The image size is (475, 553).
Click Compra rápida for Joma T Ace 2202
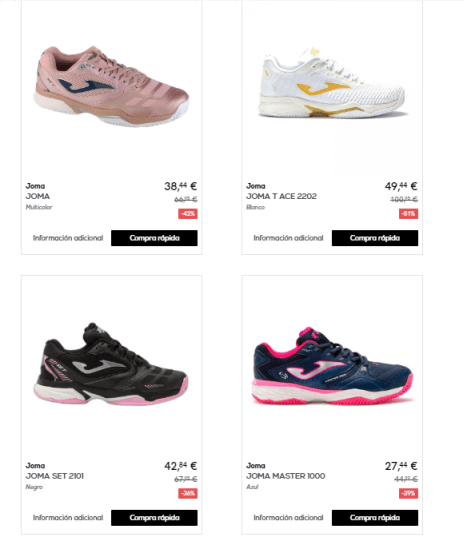click(375, 238)
